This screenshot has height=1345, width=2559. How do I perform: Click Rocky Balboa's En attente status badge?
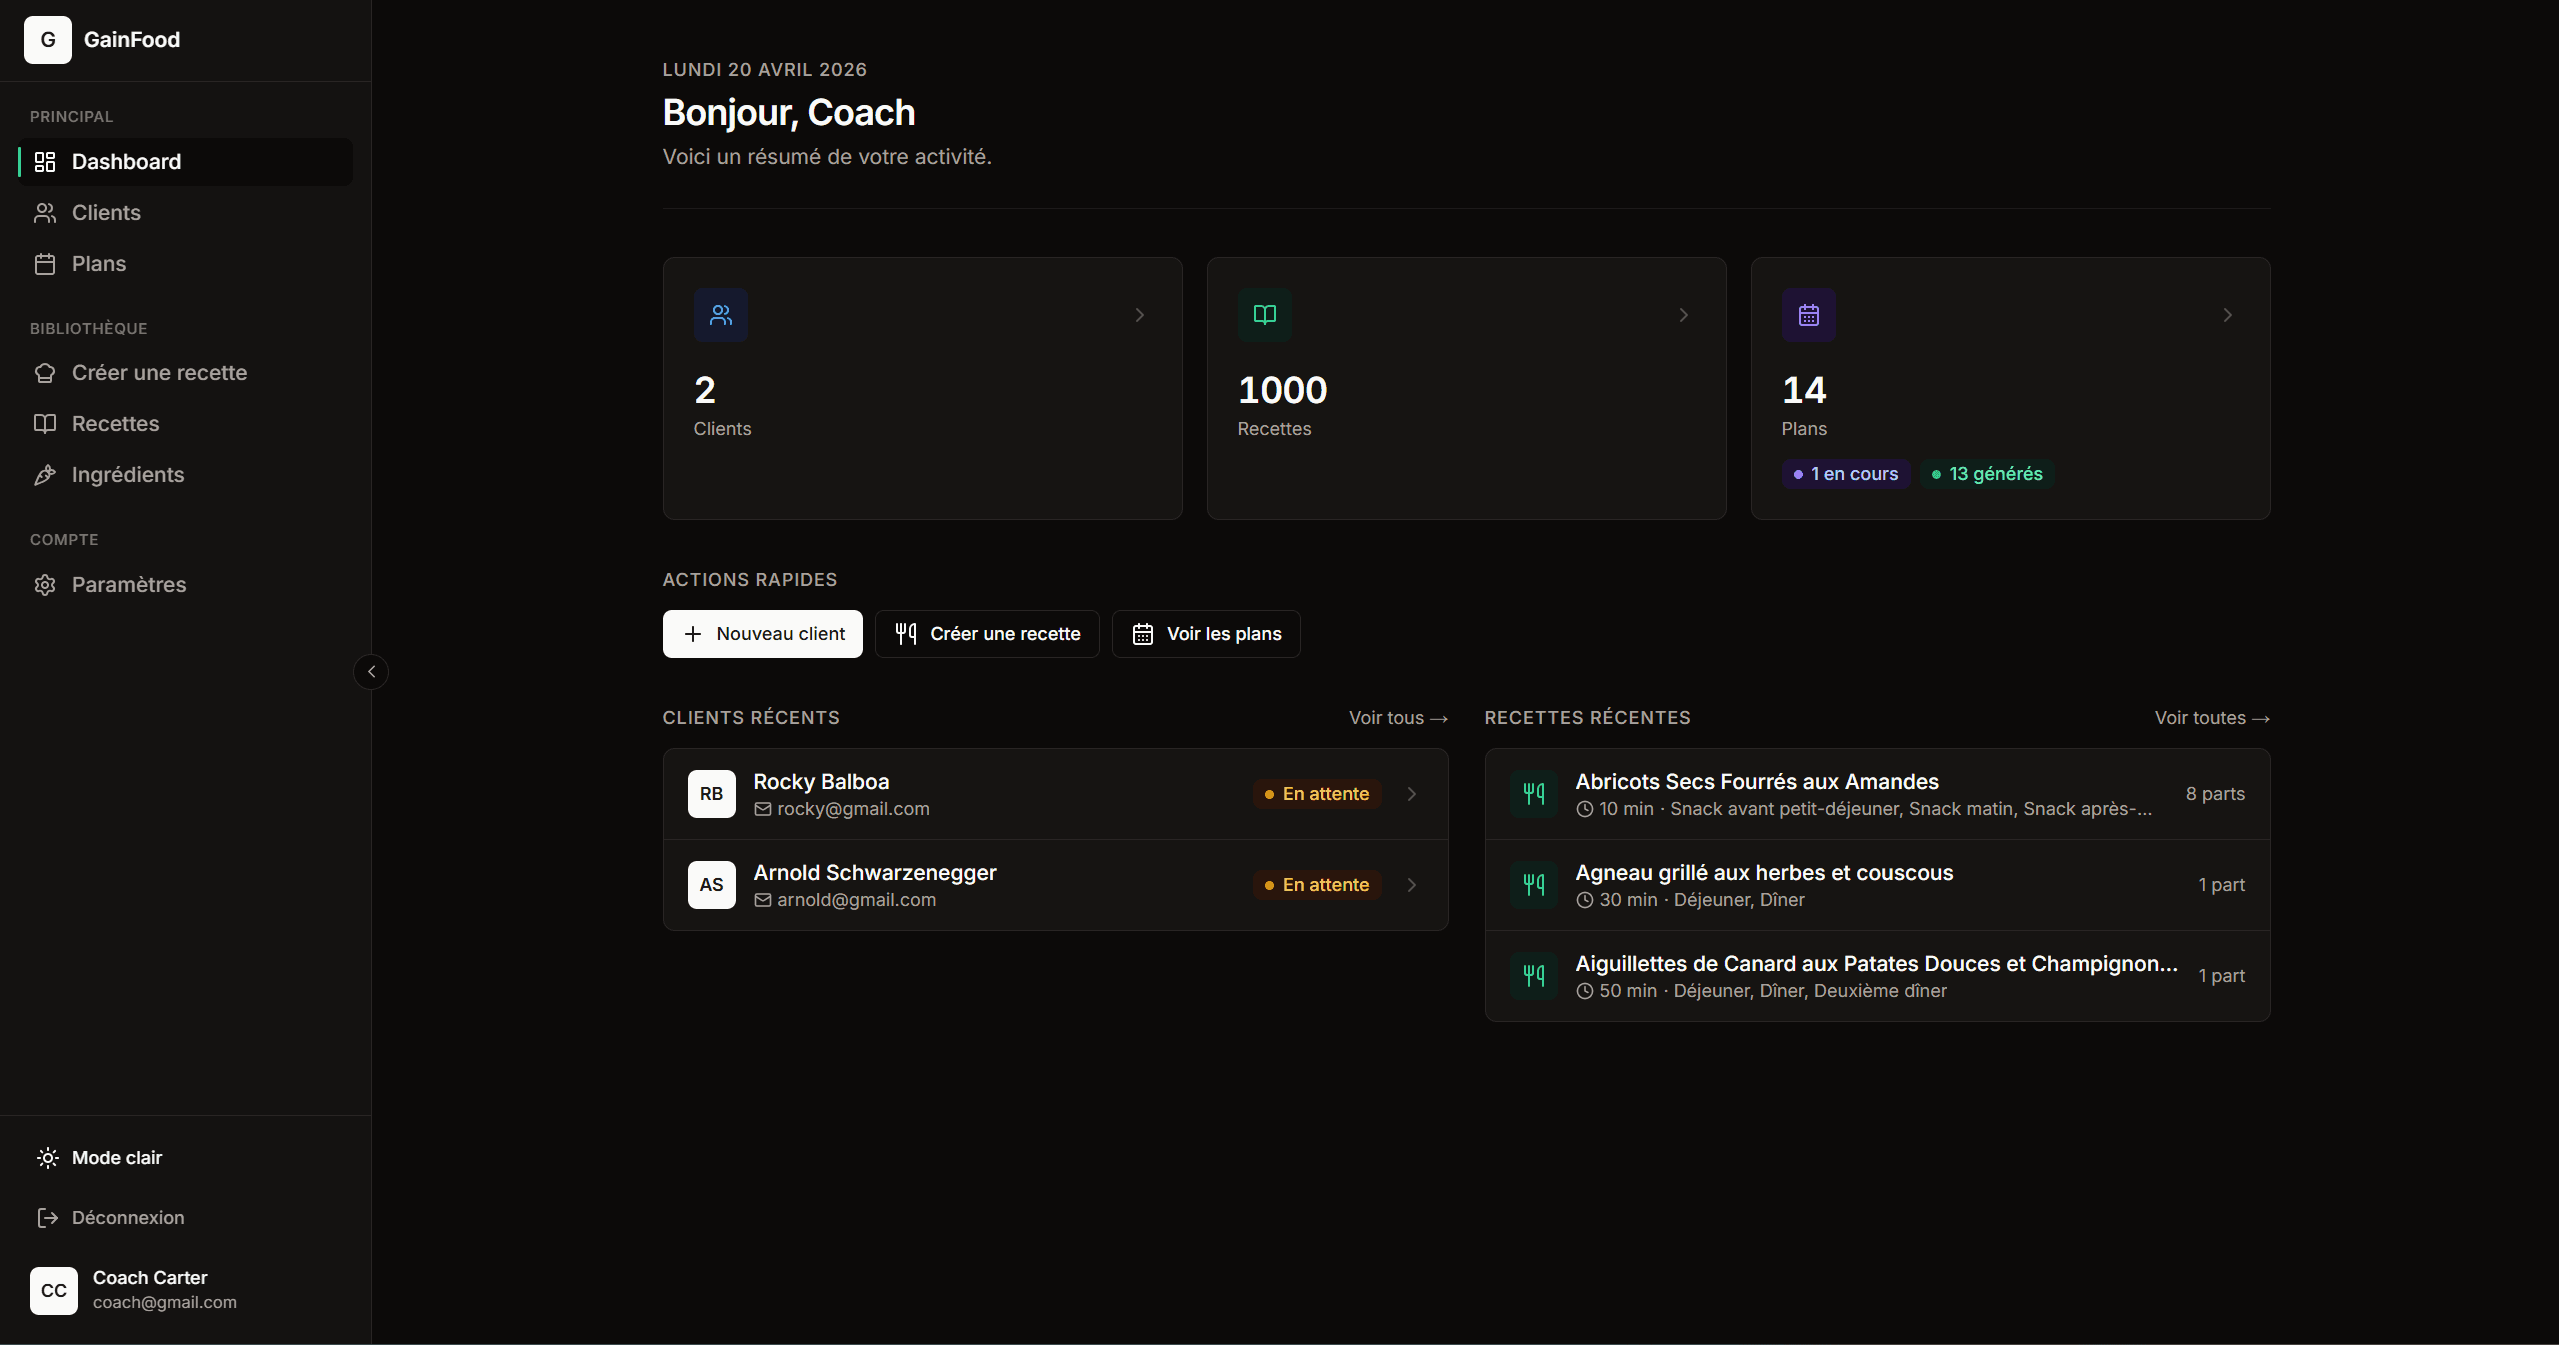click(x=1317, y=794)
